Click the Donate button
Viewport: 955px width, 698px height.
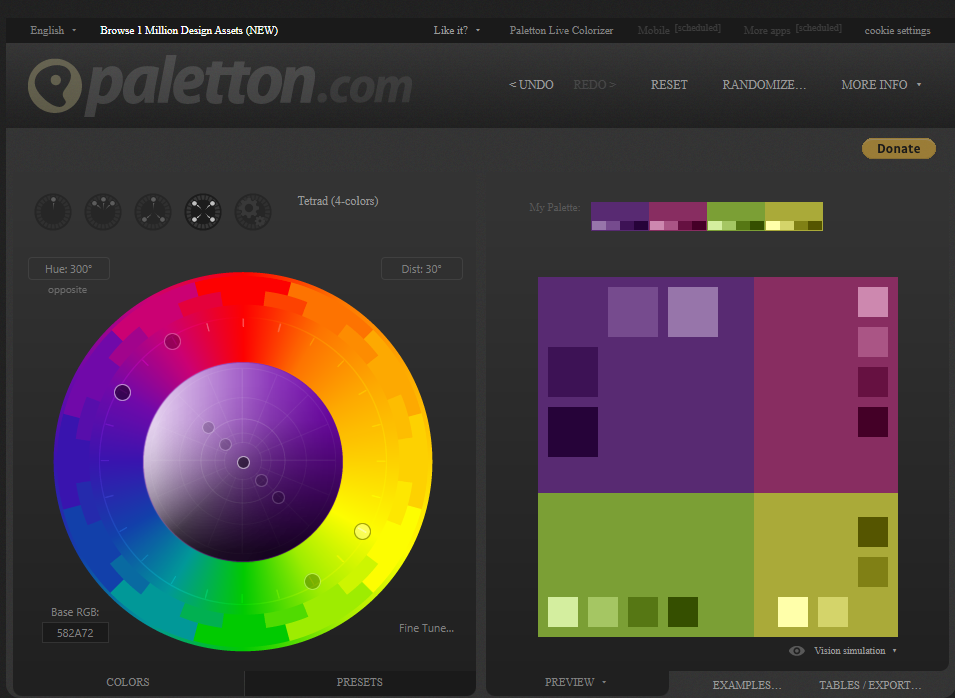pos(898,148)
